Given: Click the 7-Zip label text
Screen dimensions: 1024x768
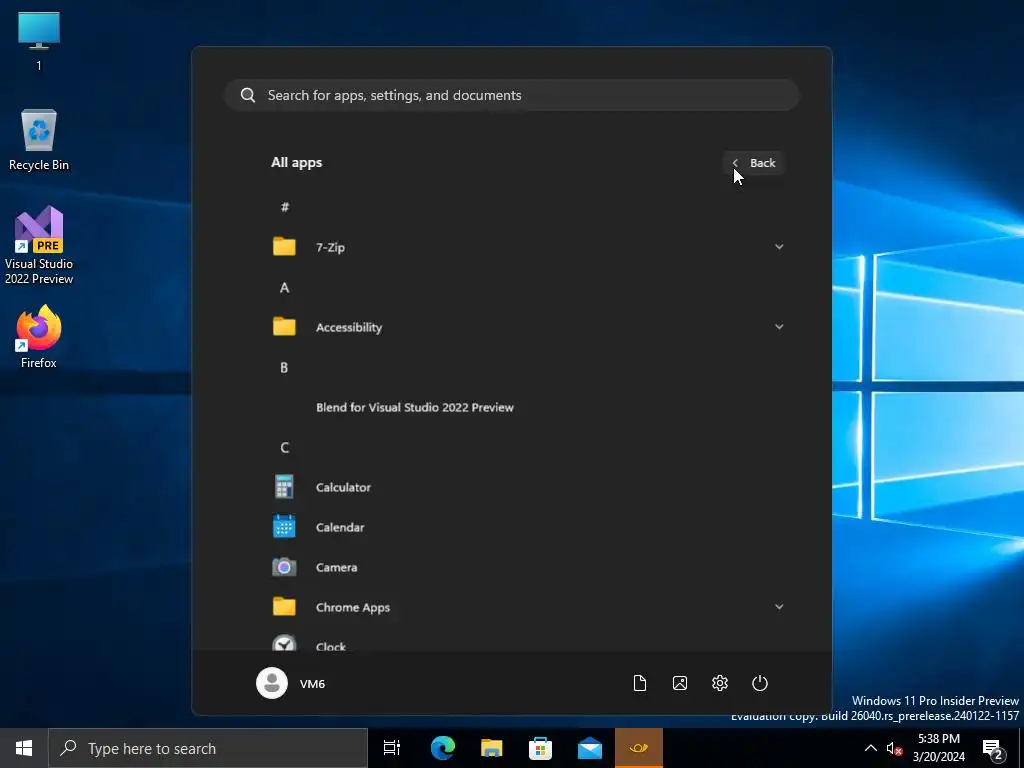Looking at the screenshot, I should pyautogui.click(x=330, y=248).
